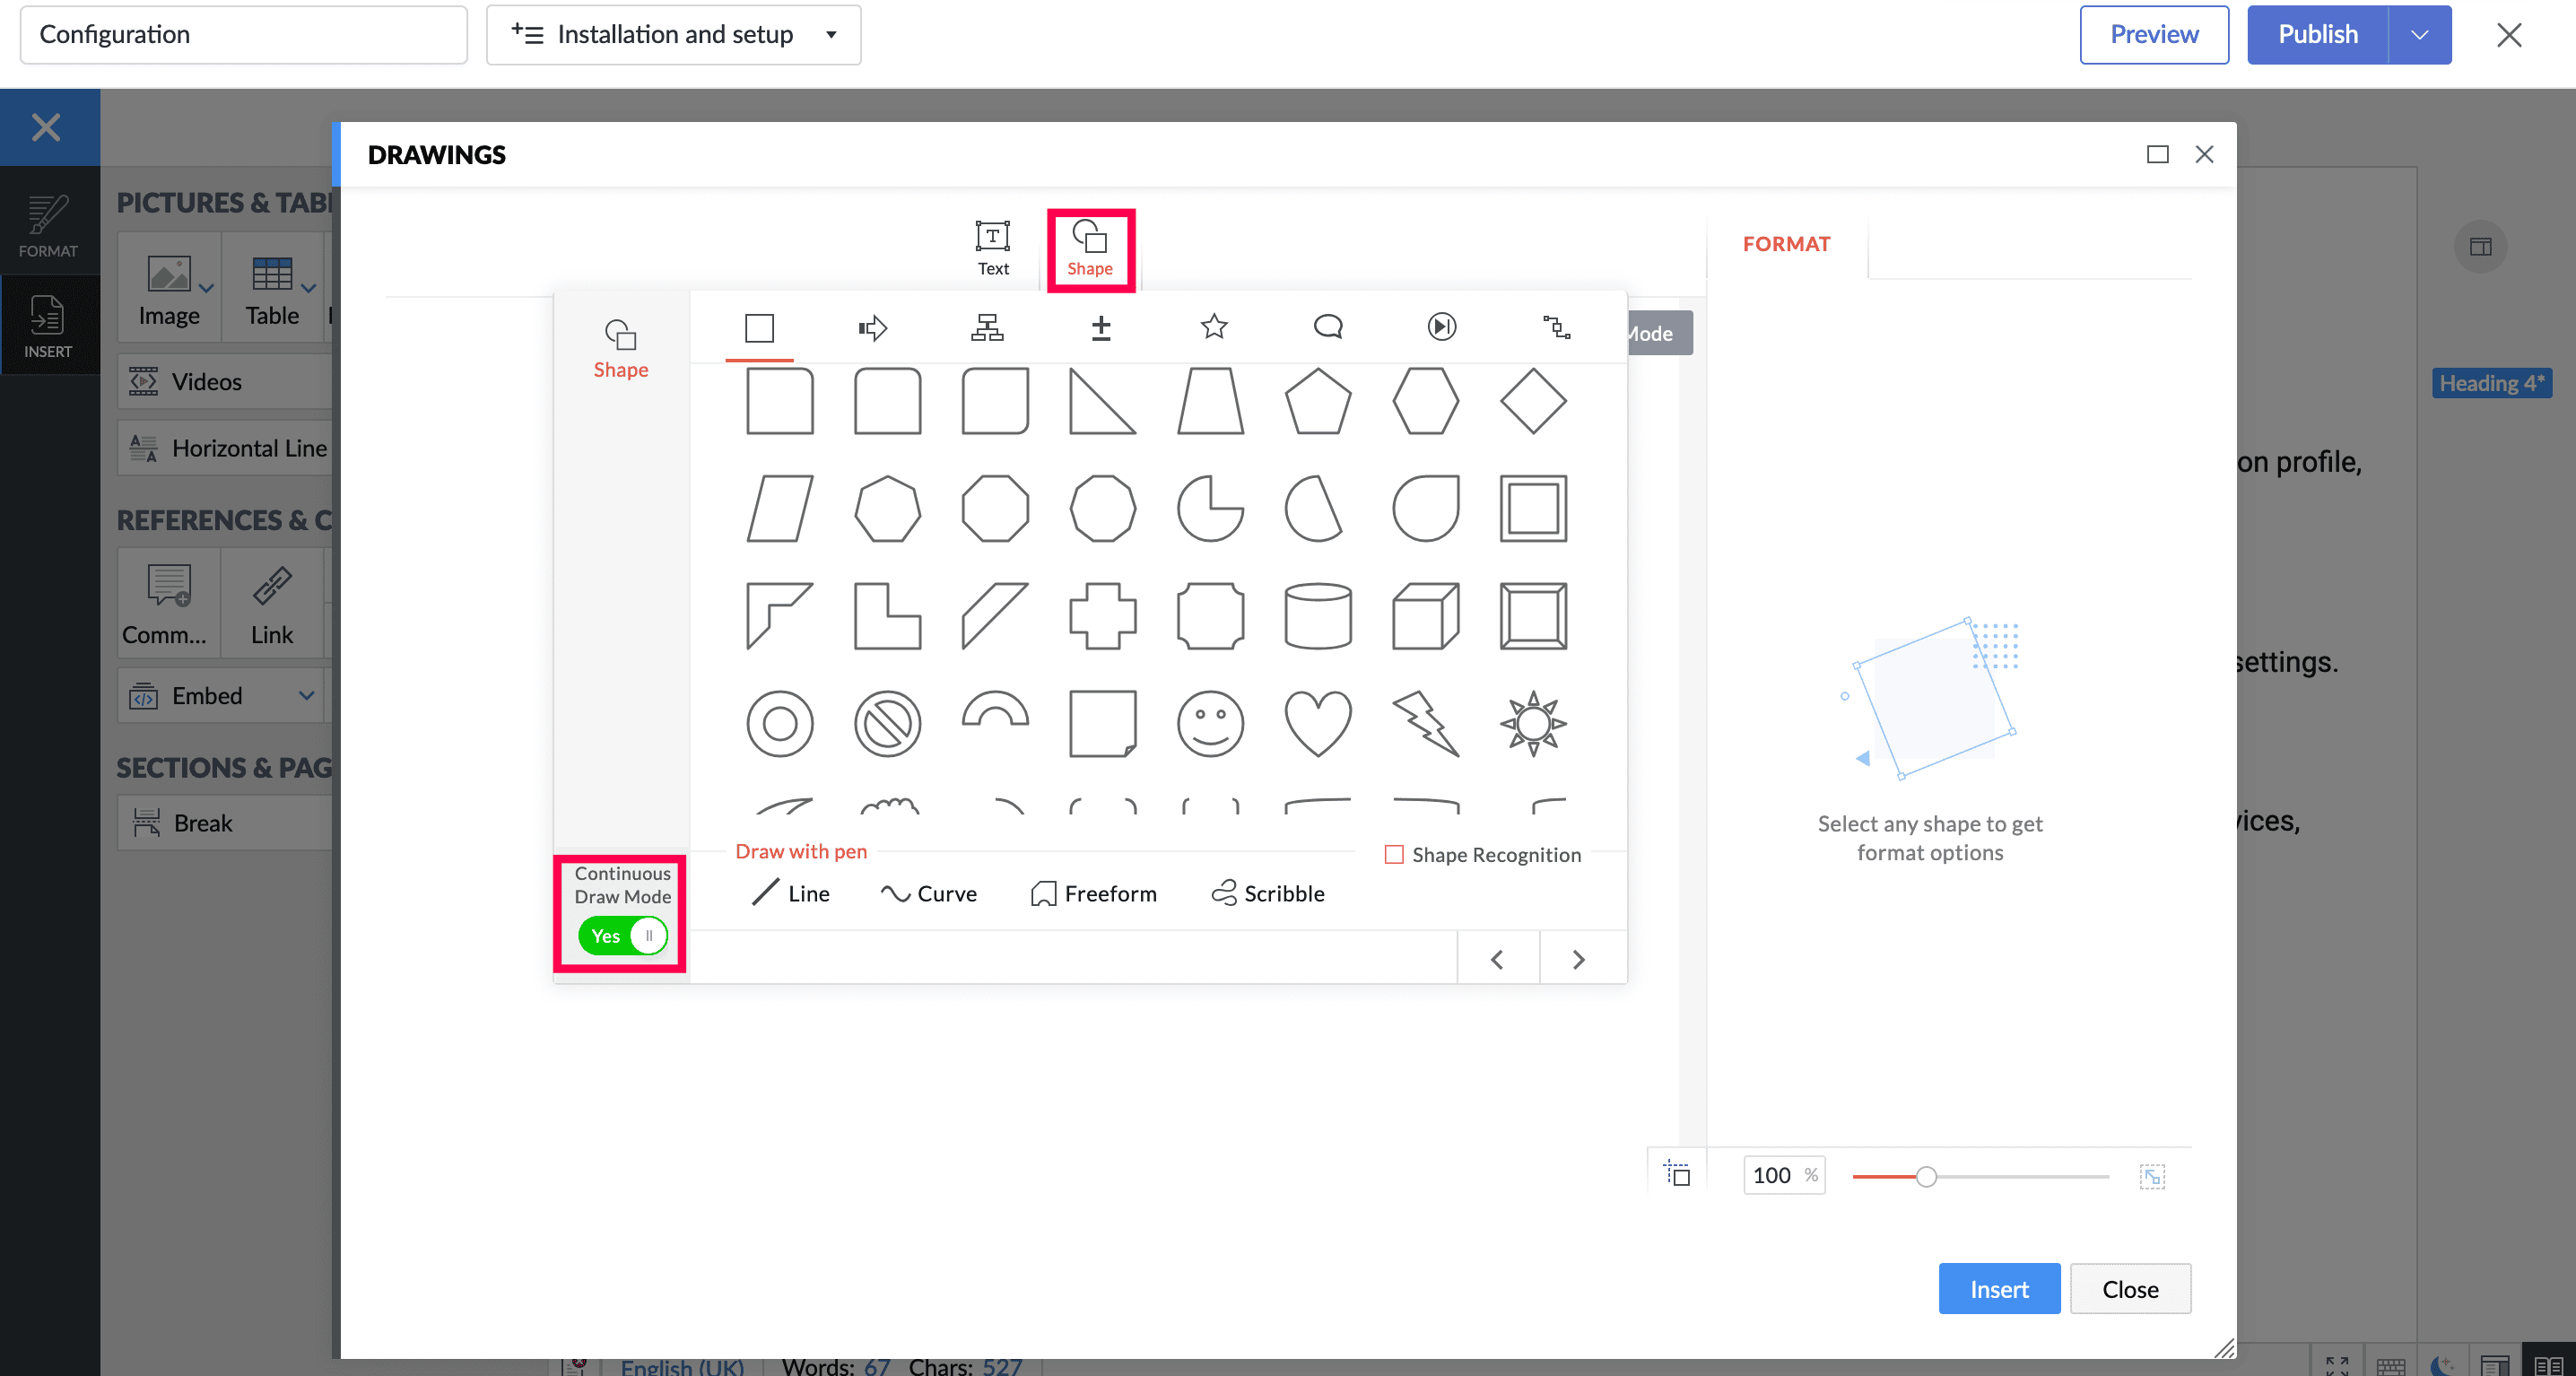Image resolution: width=2576 pixels, height=1376 pixels.
Task: Pick the smiley face shape
Action: click(x=1210, y=723)
